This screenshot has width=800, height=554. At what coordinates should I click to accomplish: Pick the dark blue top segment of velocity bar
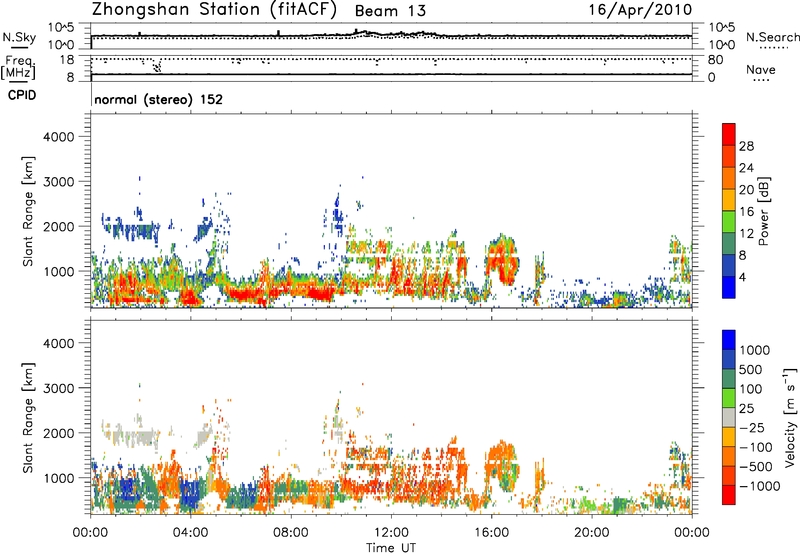(x=729, y=339)
